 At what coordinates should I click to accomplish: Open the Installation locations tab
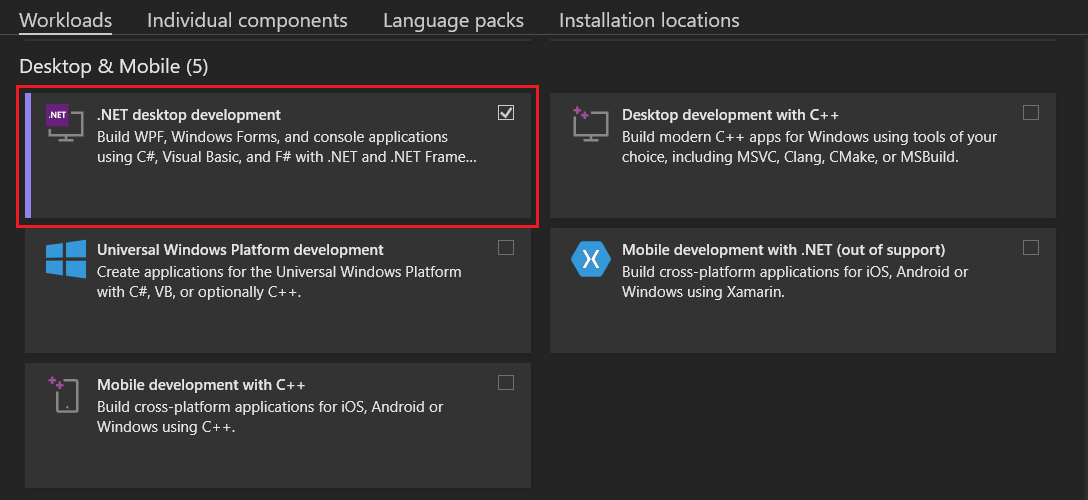pyautogui.click(x=649, y=20)
